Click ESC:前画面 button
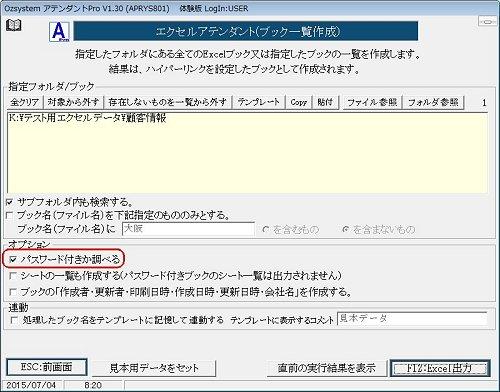The image size is (500, 392). click(47, 367)
